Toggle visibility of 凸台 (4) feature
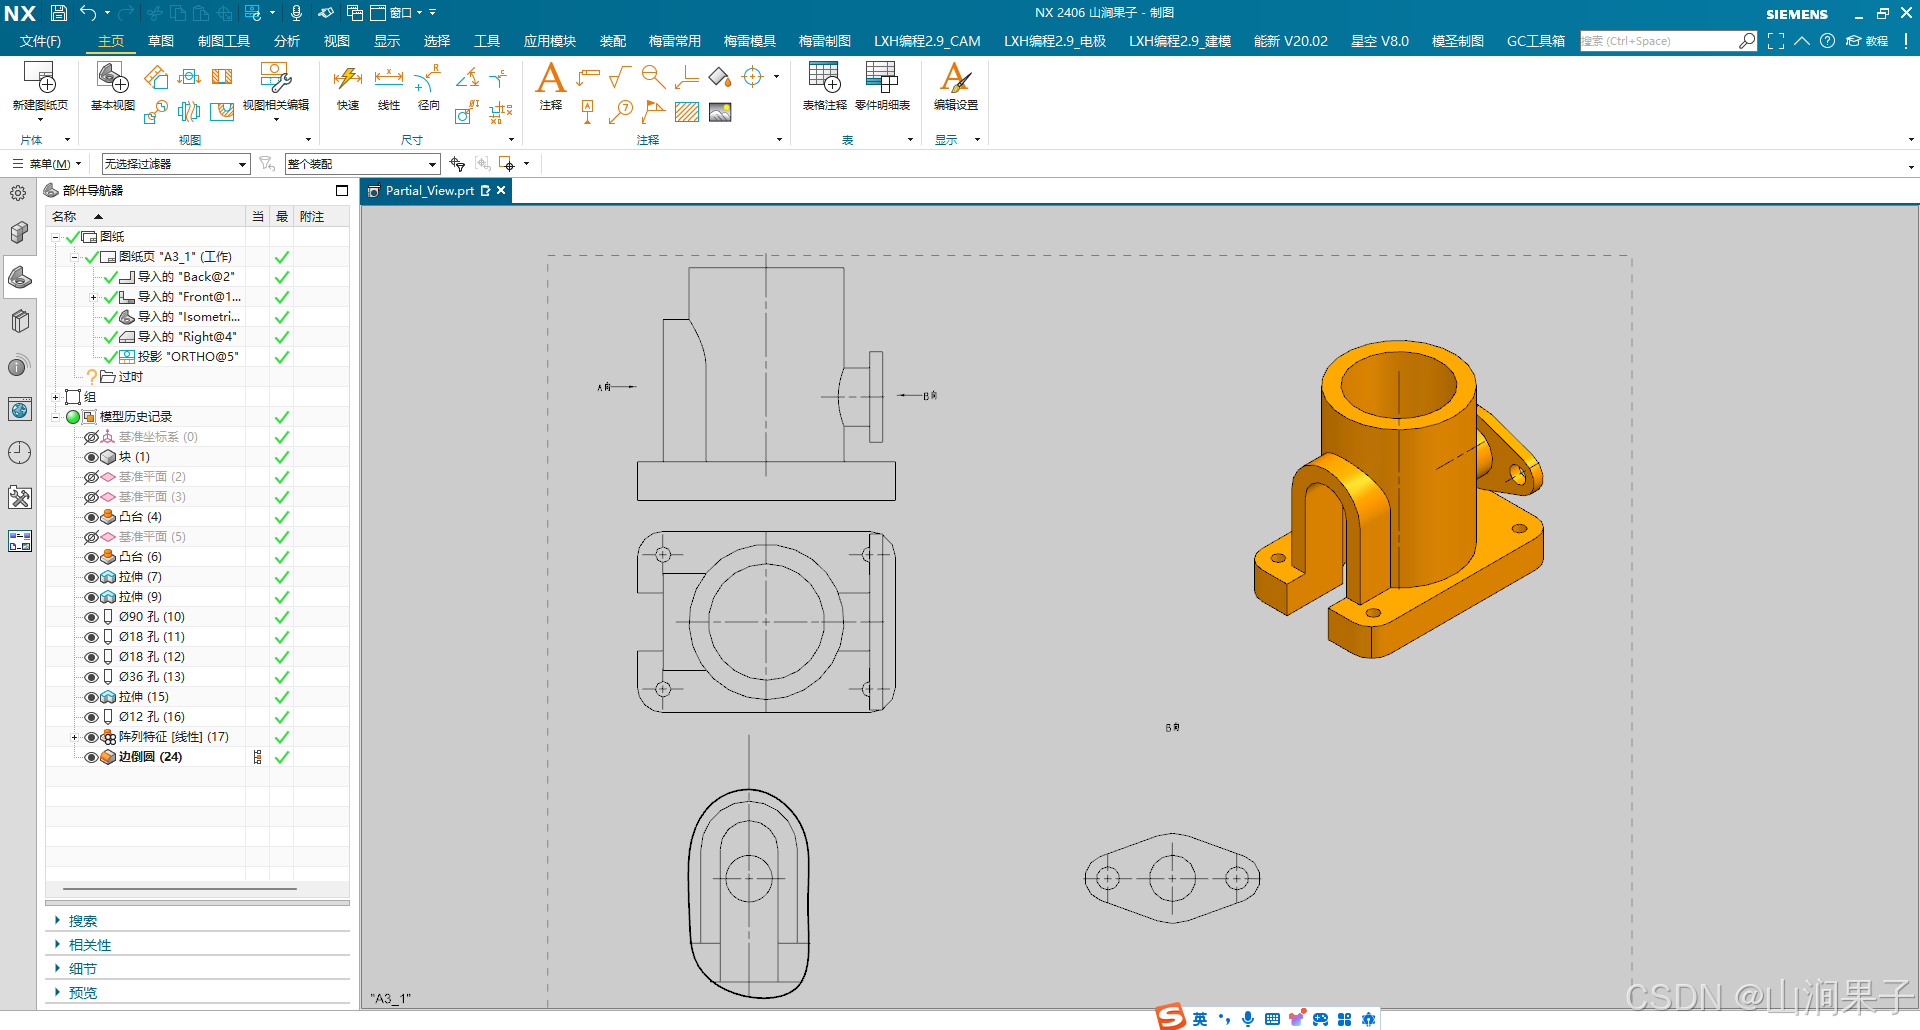1920x1030 pixels. coord(91,517)
